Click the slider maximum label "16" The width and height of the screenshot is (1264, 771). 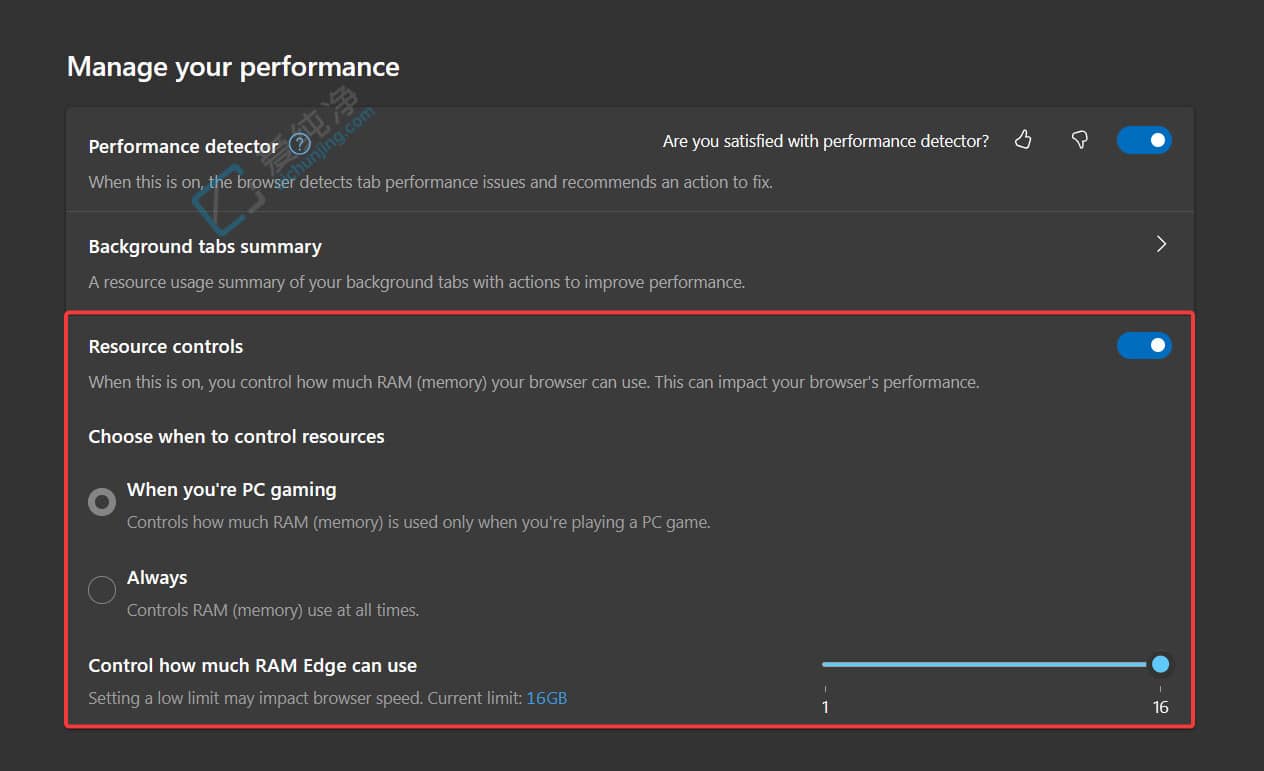[x=1160, y=707]
